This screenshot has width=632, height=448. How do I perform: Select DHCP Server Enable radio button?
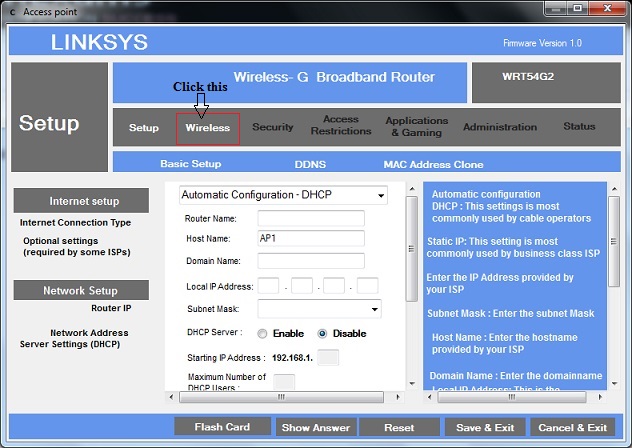[262, 334]
